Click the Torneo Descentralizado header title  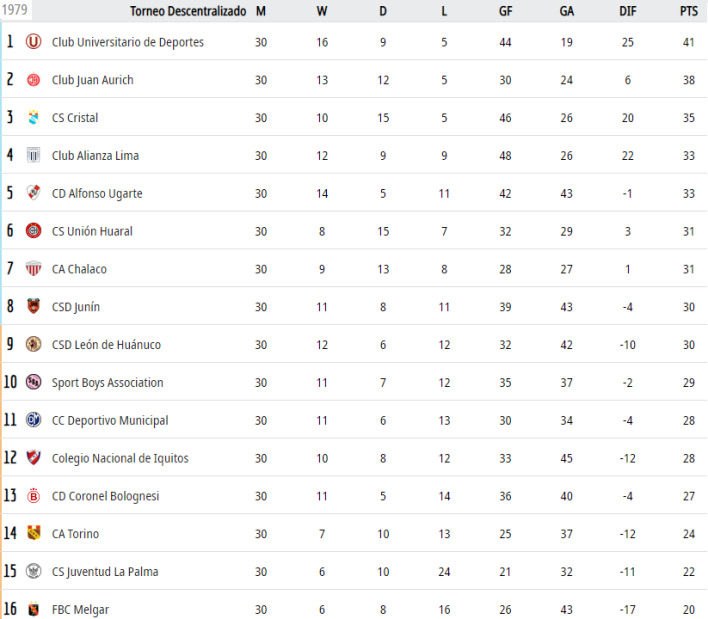pos(188,11)
